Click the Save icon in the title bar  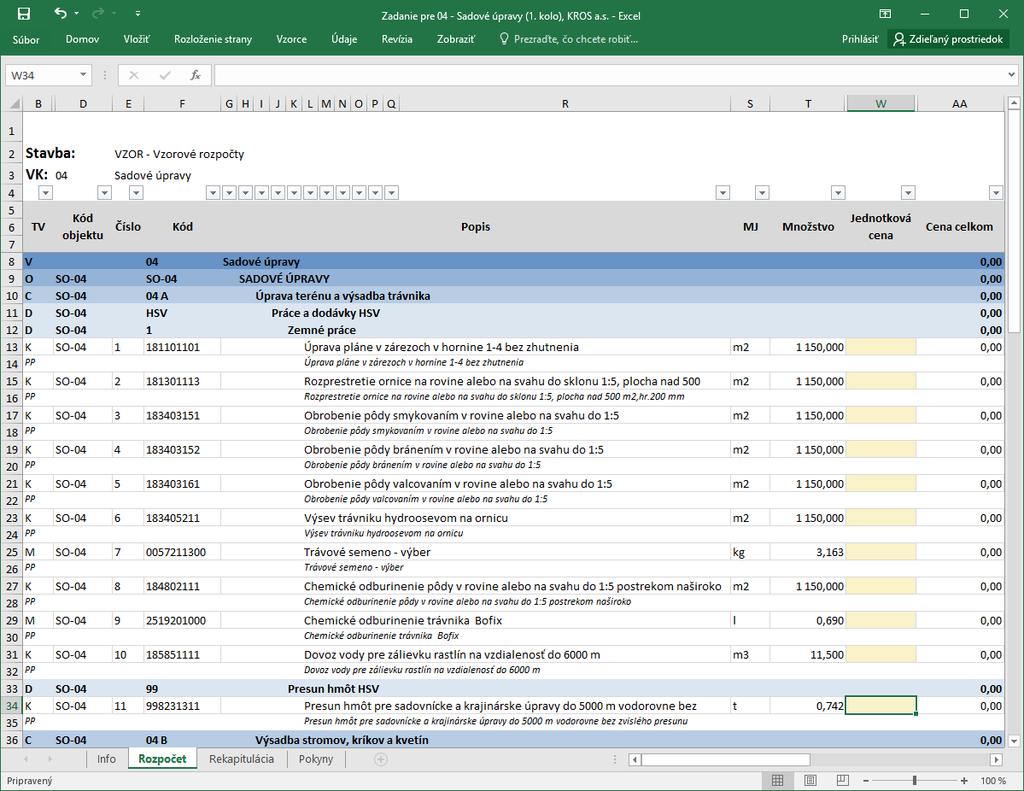pos(24,14)
